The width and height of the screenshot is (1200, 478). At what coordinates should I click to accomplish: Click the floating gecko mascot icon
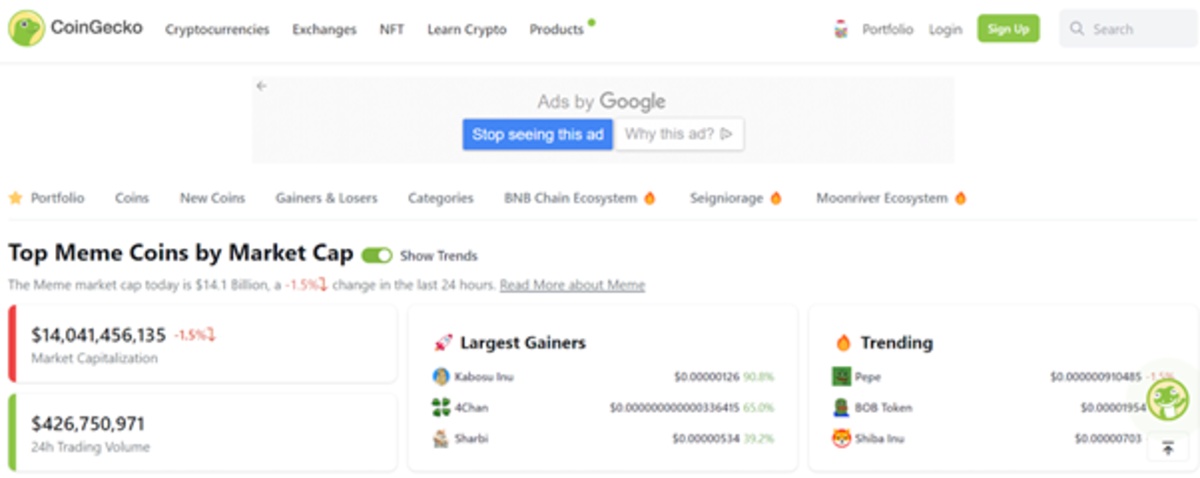[x=1166, y=400]
